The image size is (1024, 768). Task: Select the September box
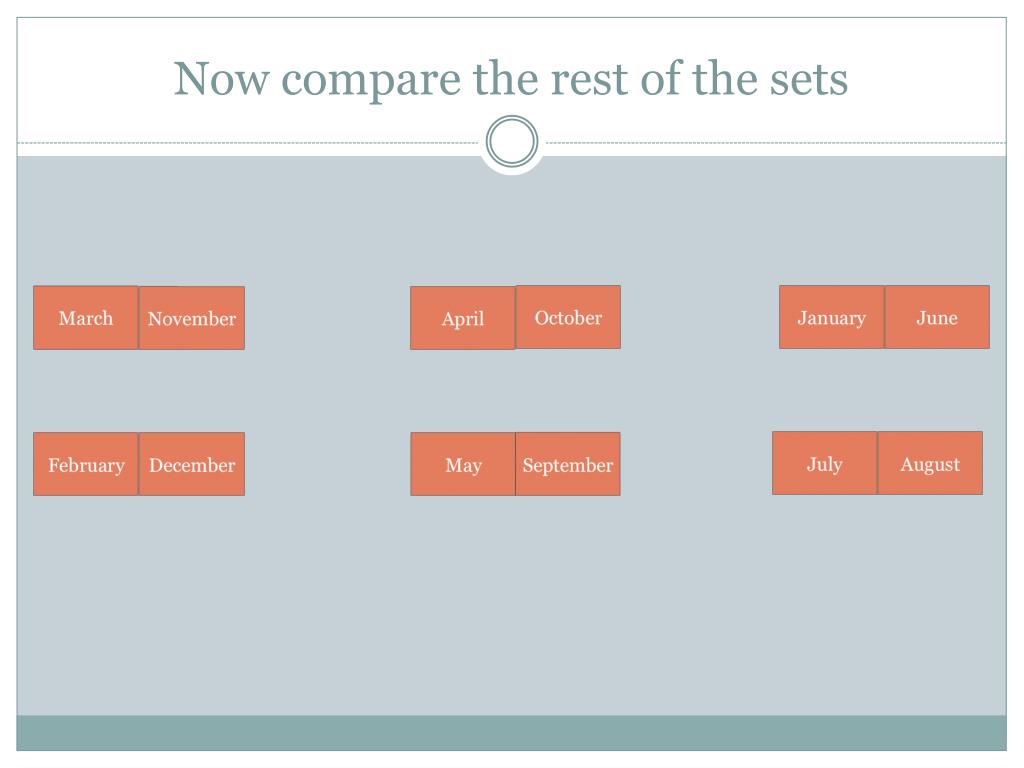[x=568, y=464]
